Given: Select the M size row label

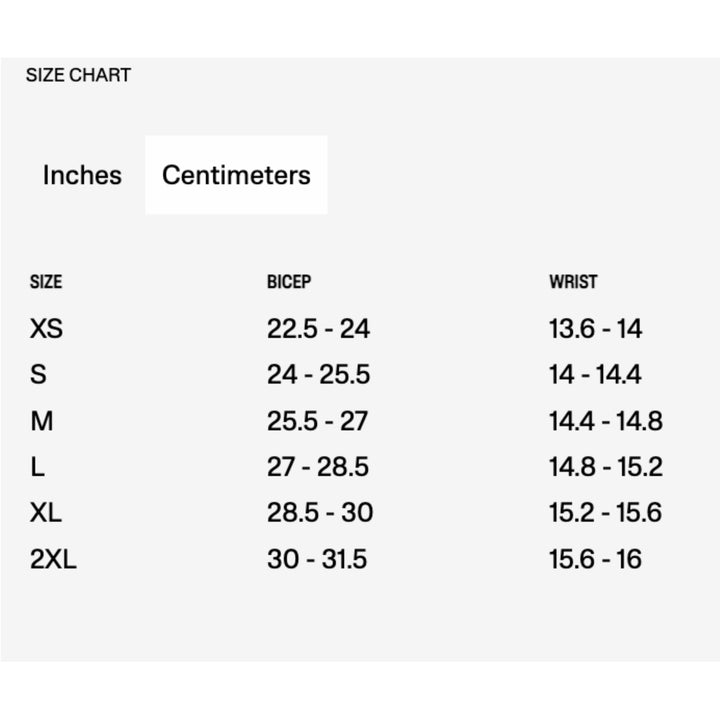Looking at the screenshot, I should (42, 421).
